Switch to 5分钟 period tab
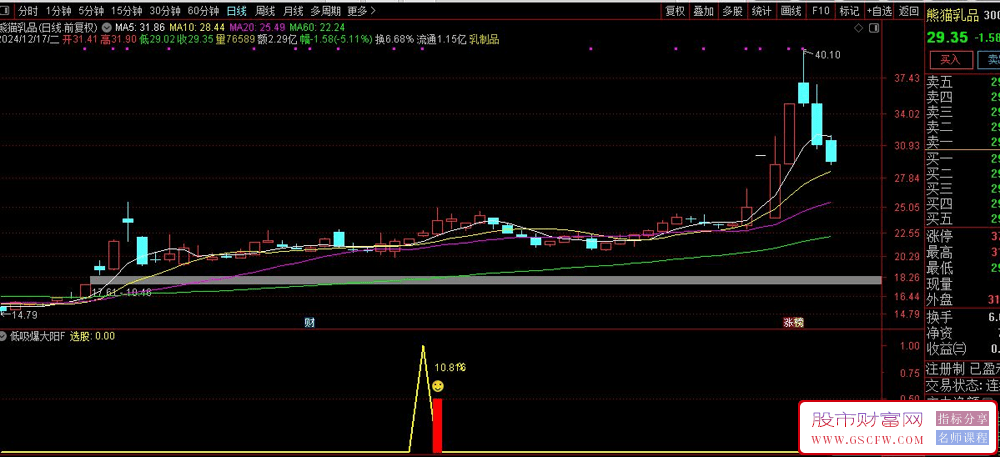This screenshot has height=457, width=1000. [x=91, y=11]
